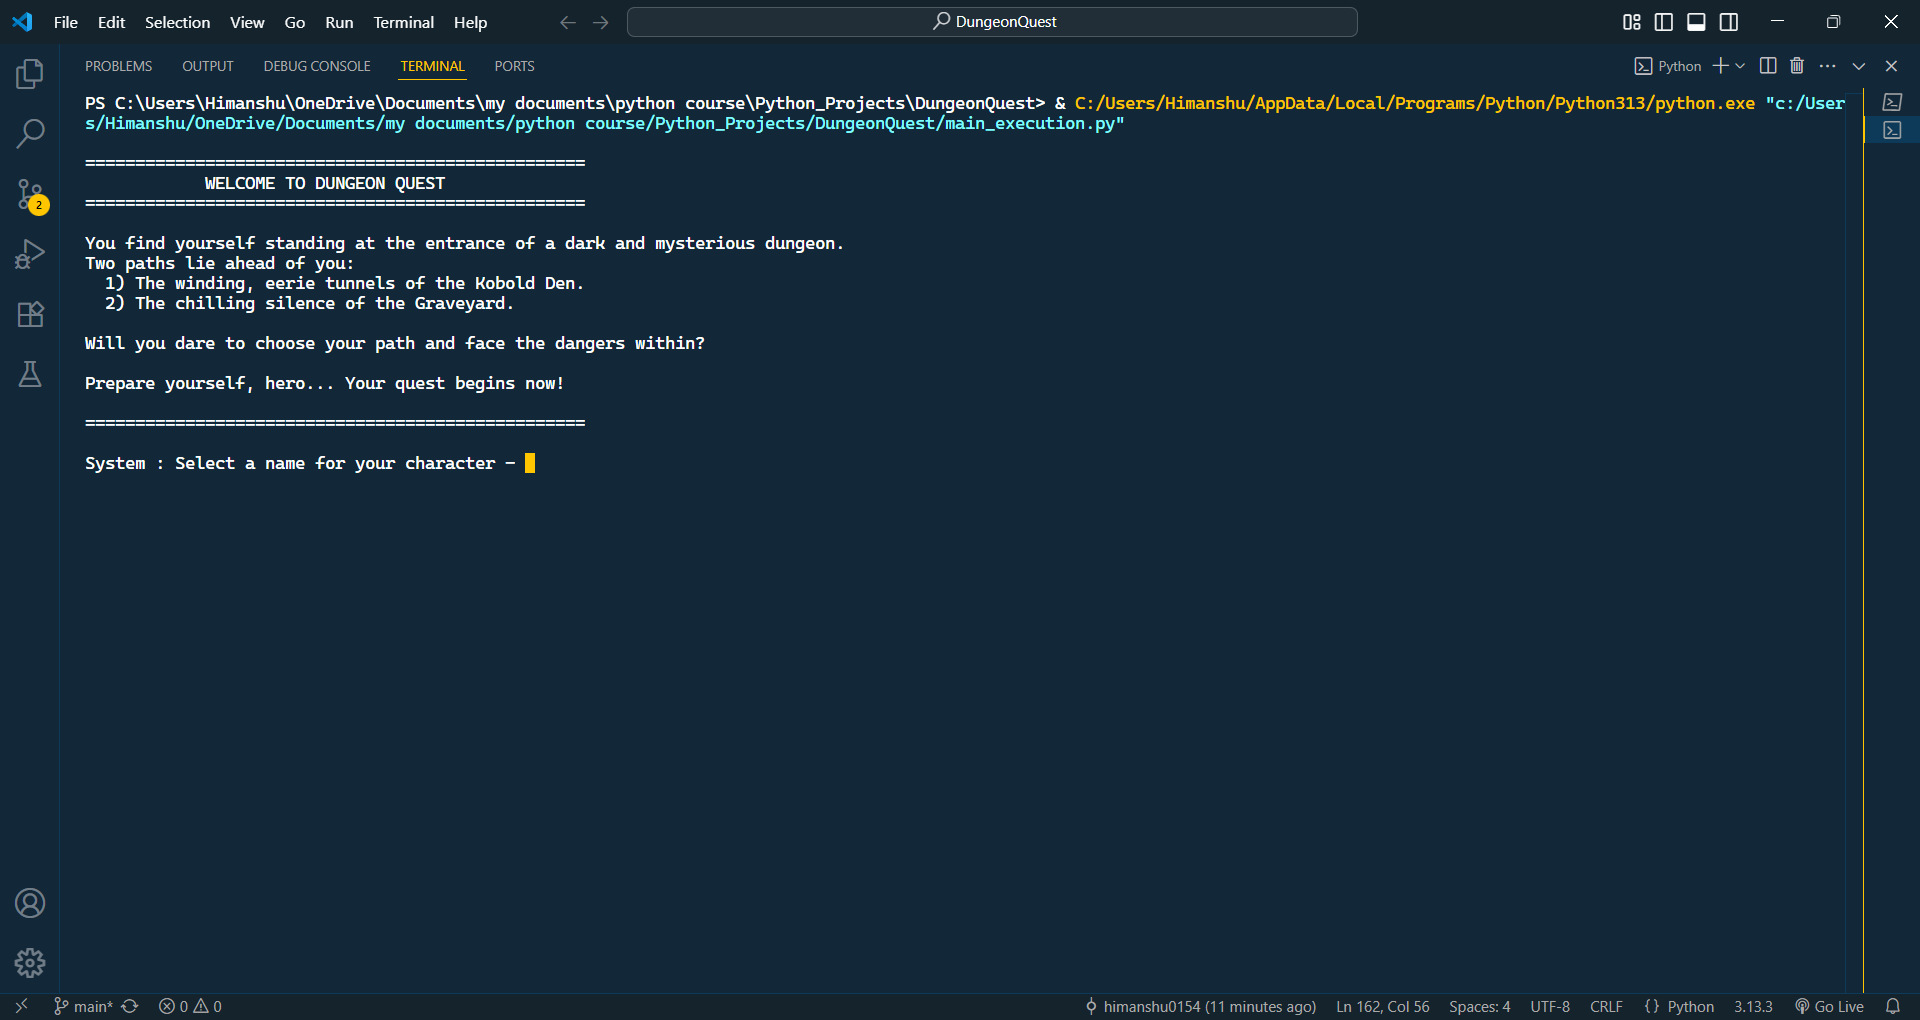Open the Testing flask view
The image size is (1920, 1020).
(30, 374)
